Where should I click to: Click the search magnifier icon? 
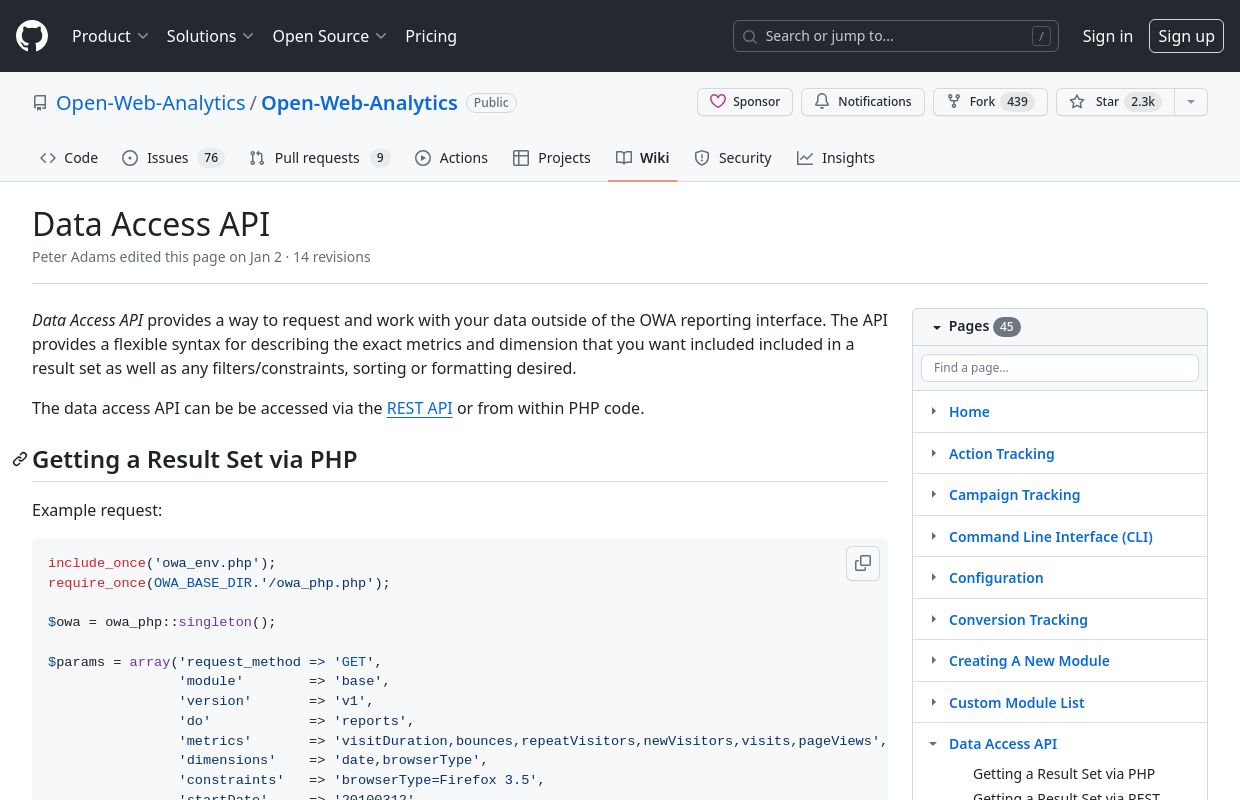tap(750, 36)
